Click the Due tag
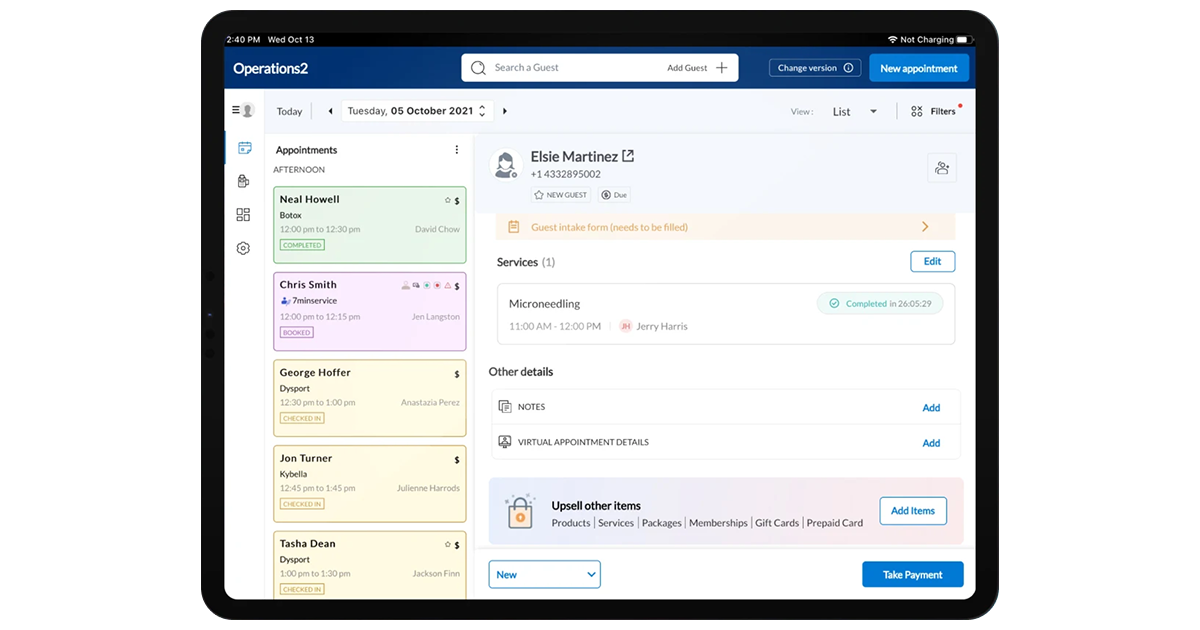Screen dimensions: 1200x630 (x=614, y=195)
